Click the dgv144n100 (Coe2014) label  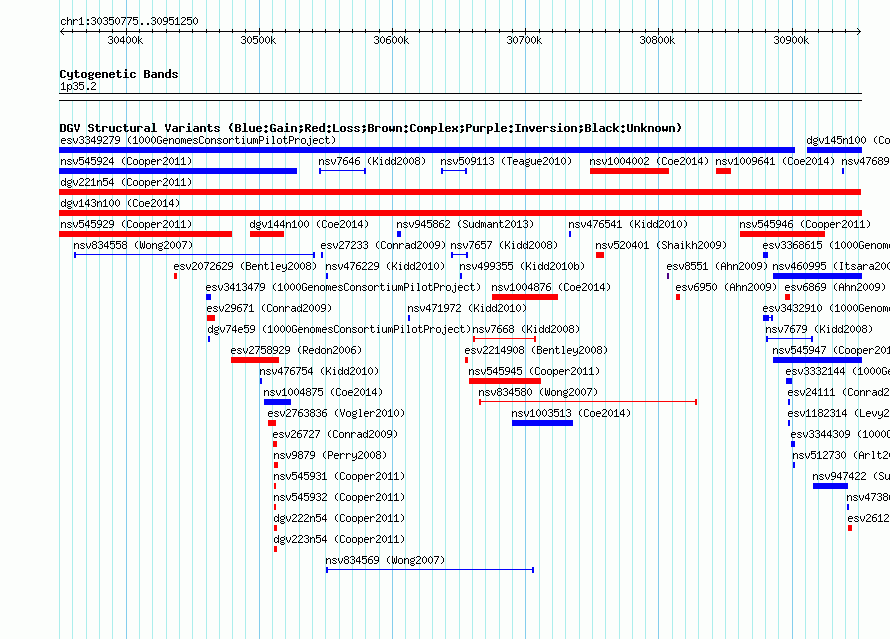tap(309, 224)
